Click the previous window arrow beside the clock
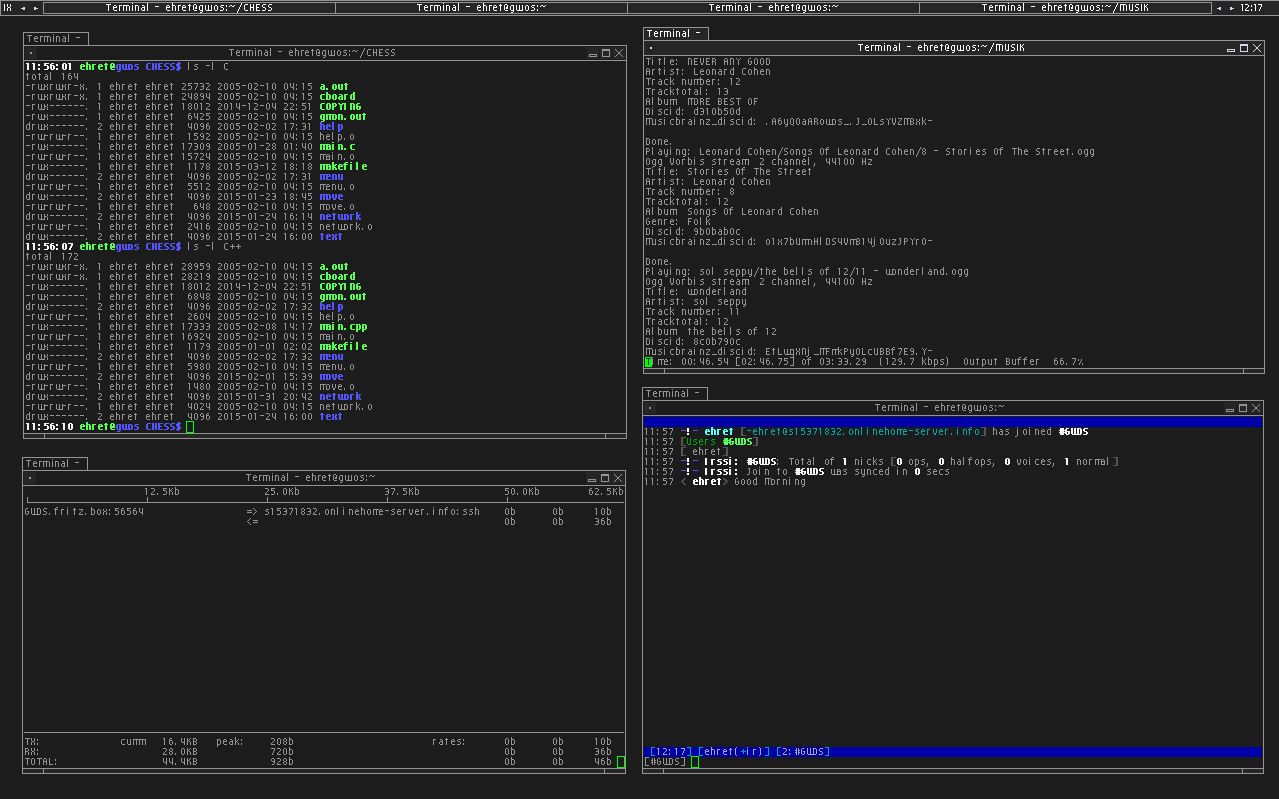 click(x=1219, y=8)
